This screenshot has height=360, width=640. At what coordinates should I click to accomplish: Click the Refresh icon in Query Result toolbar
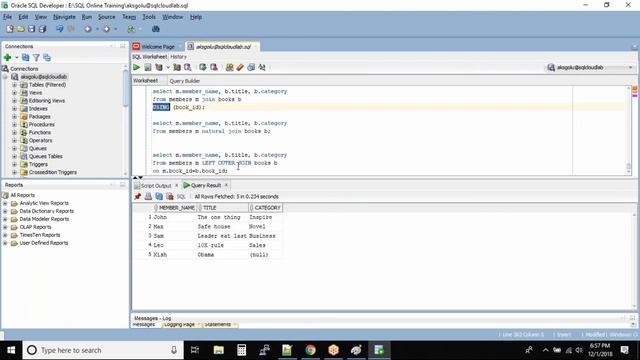tap(159, 197)
